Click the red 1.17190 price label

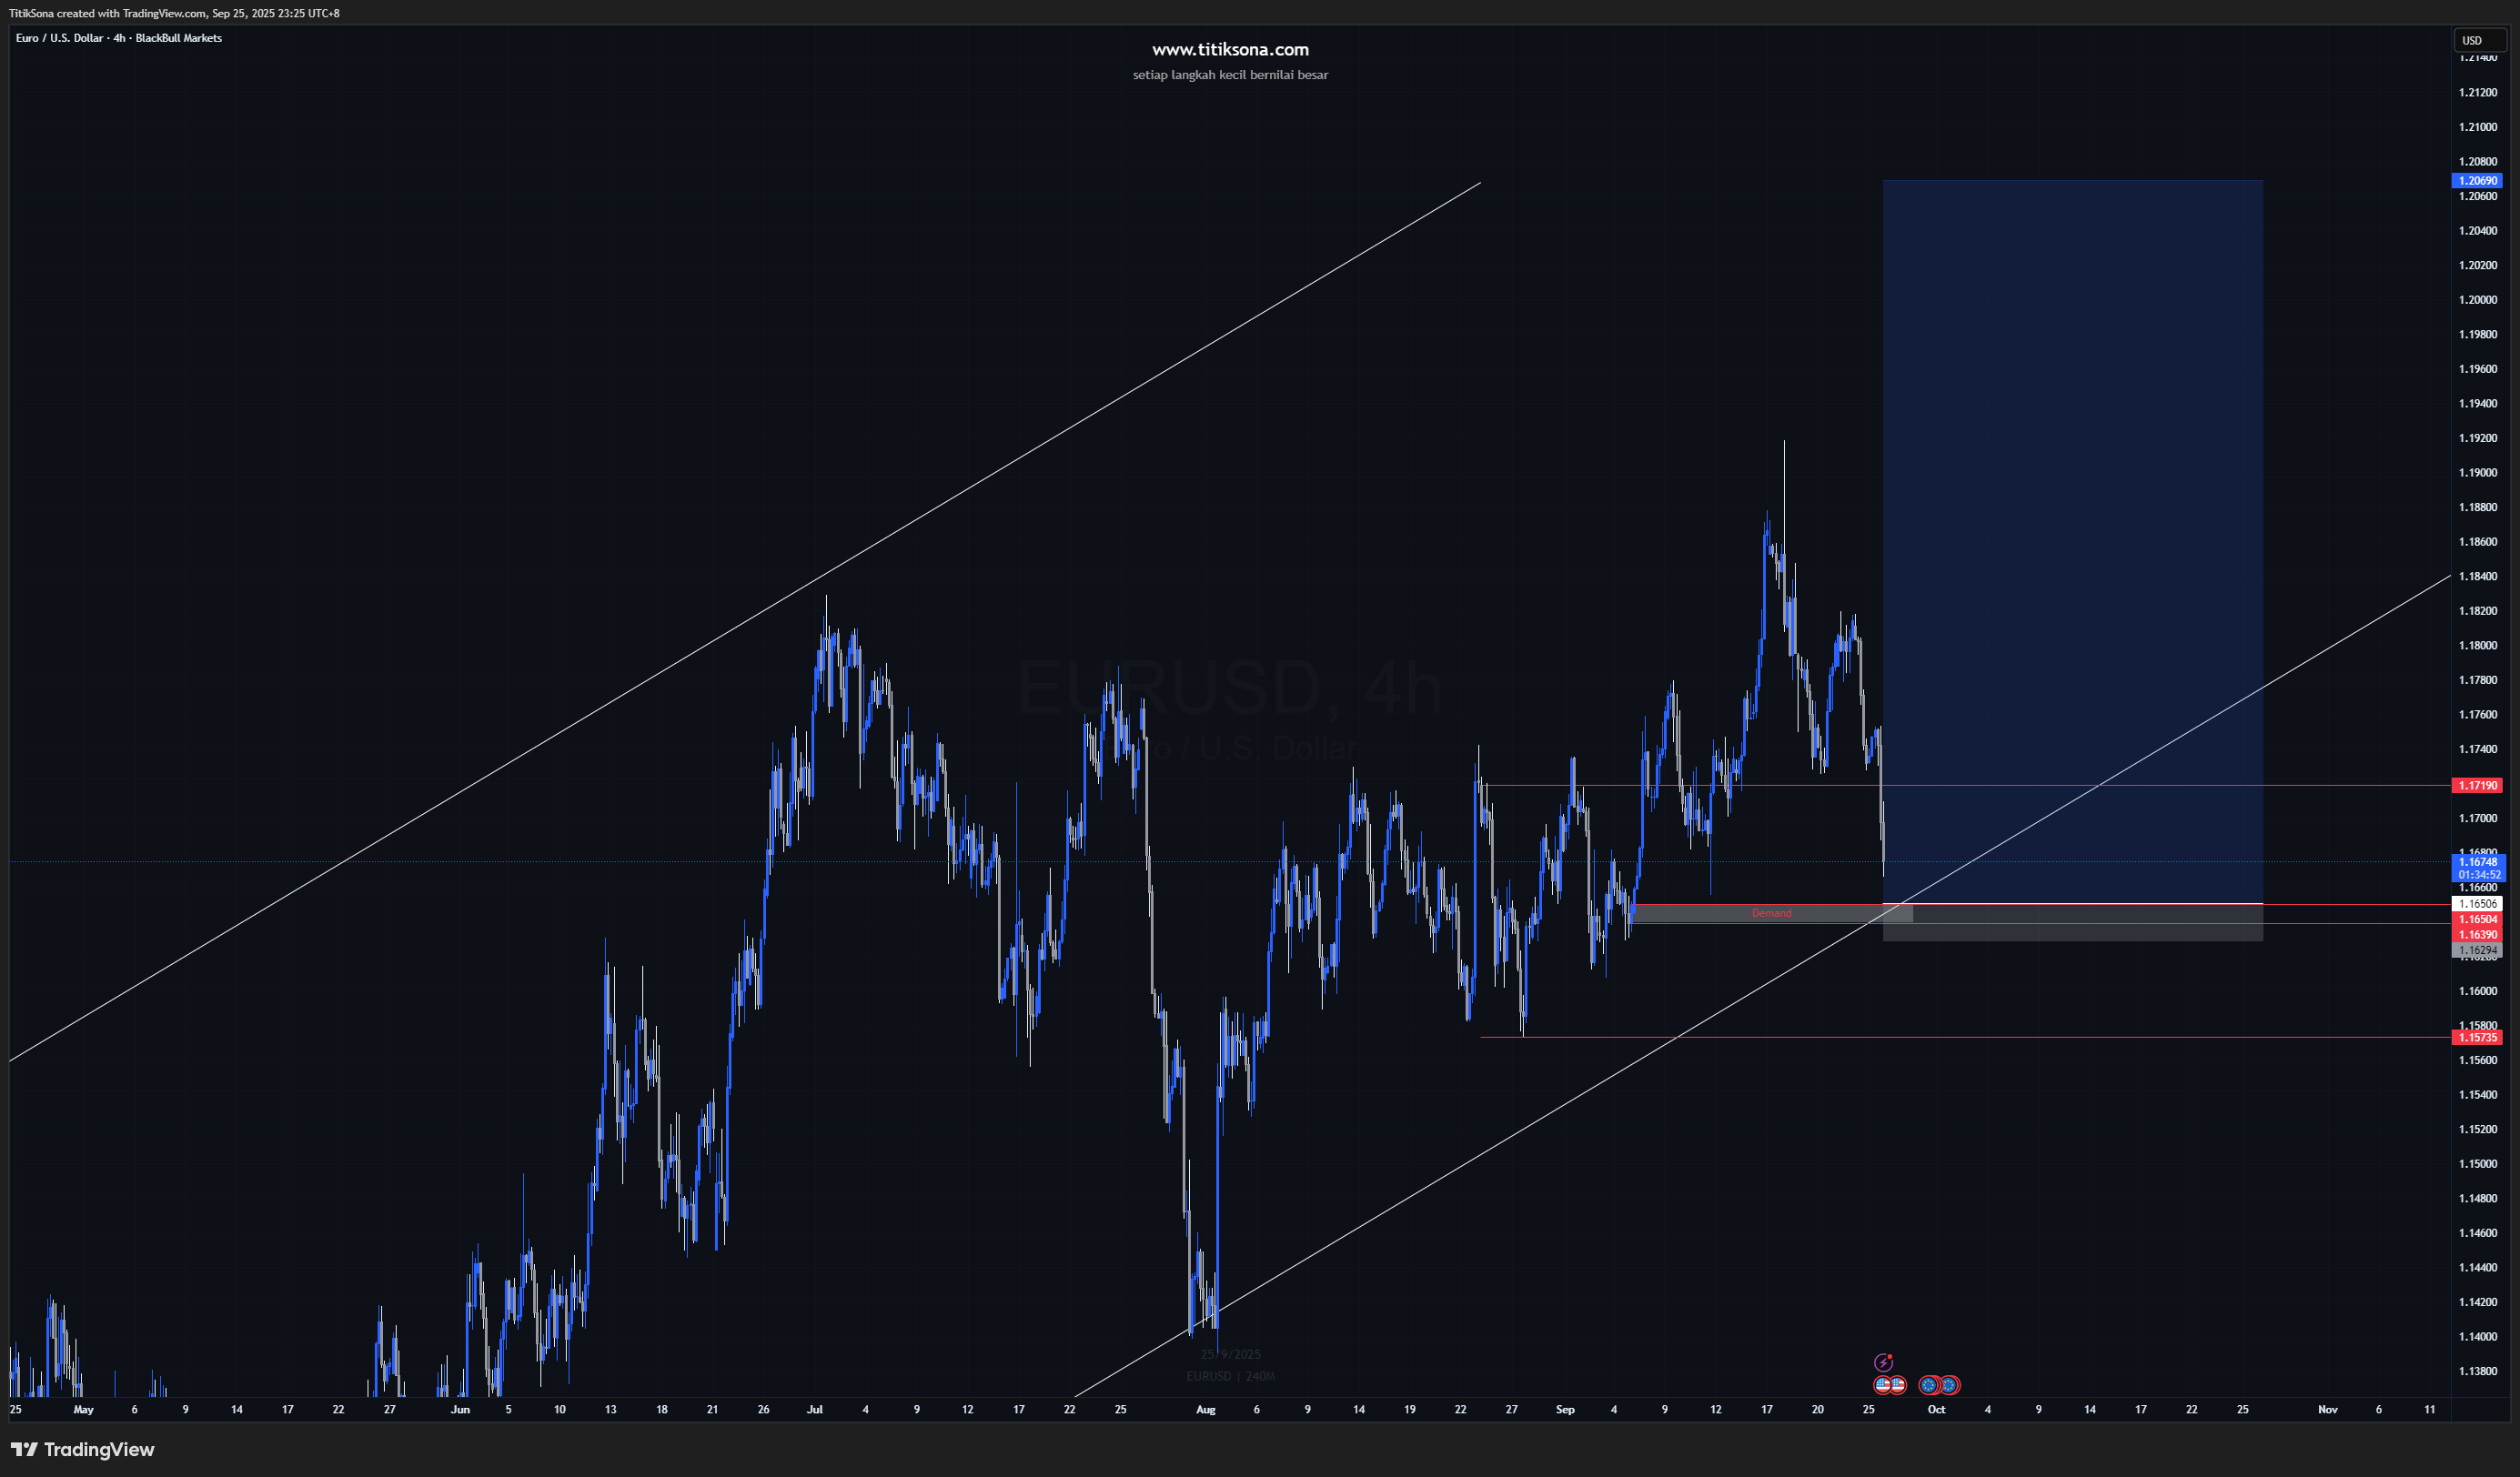[2477, 786]
